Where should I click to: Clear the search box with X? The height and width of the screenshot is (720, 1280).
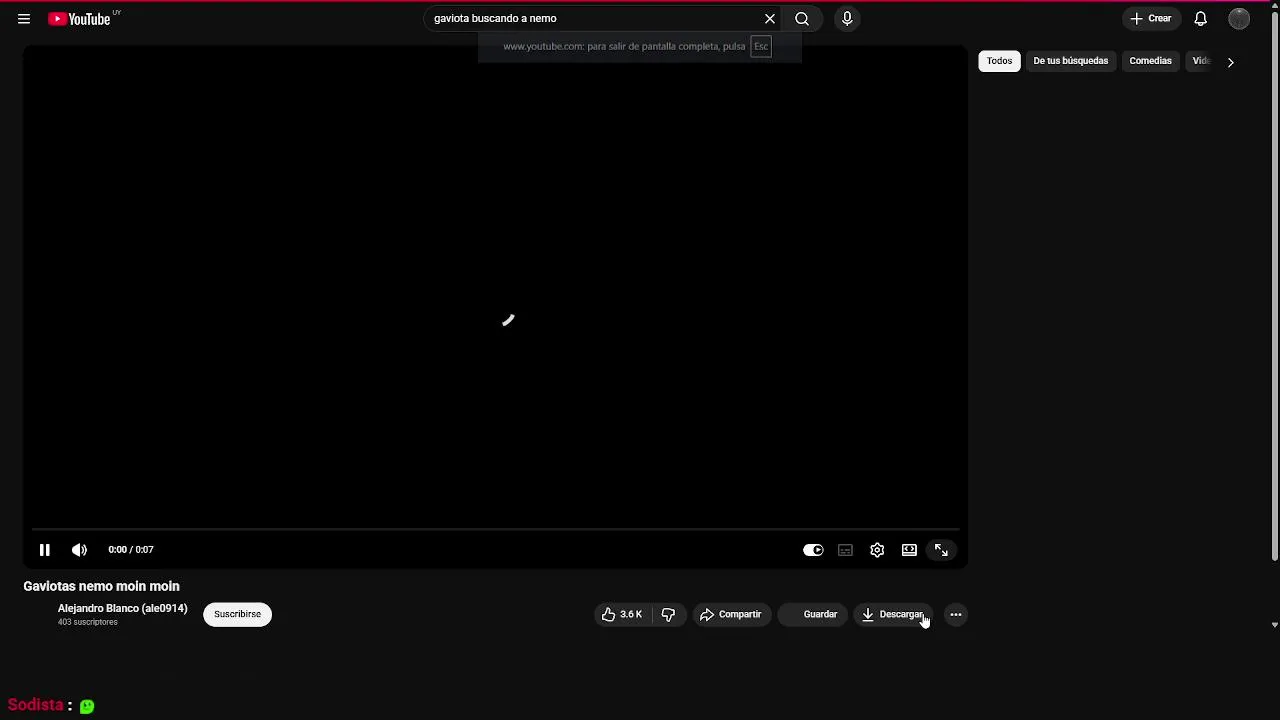pyautogui.click(x=770, y=19)
